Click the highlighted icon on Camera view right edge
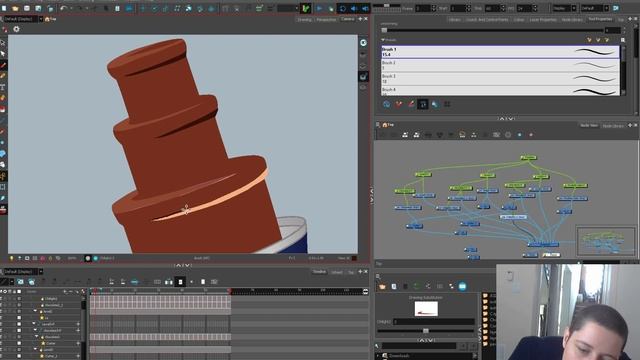 pyautogui.click(x=363, y=76)
